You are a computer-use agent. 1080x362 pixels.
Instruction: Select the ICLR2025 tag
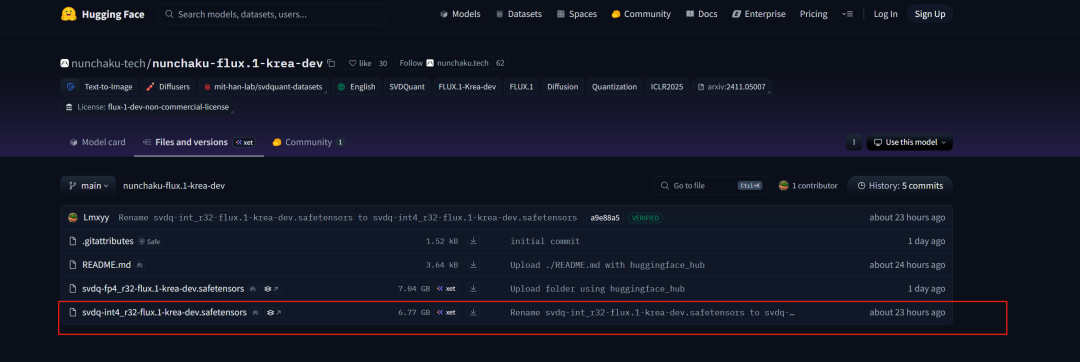click(x=667, y=87)
